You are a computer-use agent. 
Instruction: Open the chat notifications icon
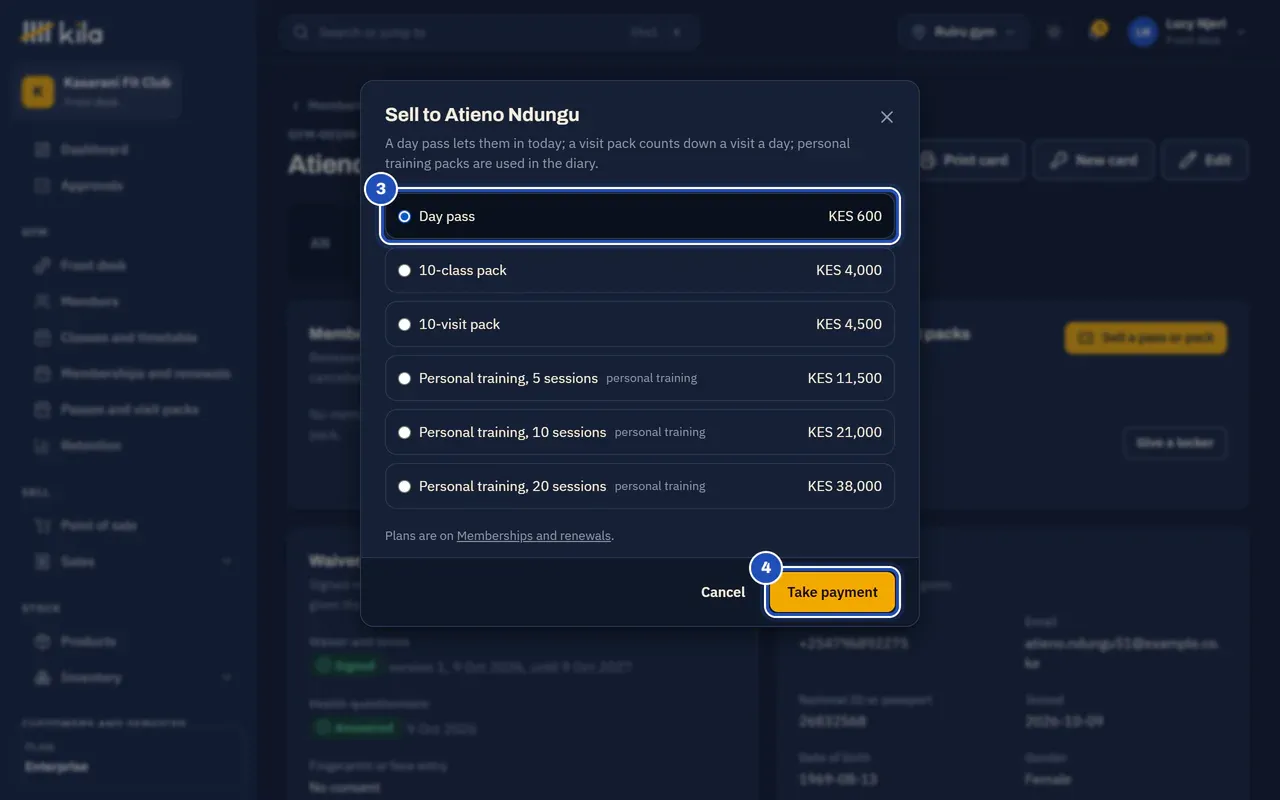coord(1098,32)
